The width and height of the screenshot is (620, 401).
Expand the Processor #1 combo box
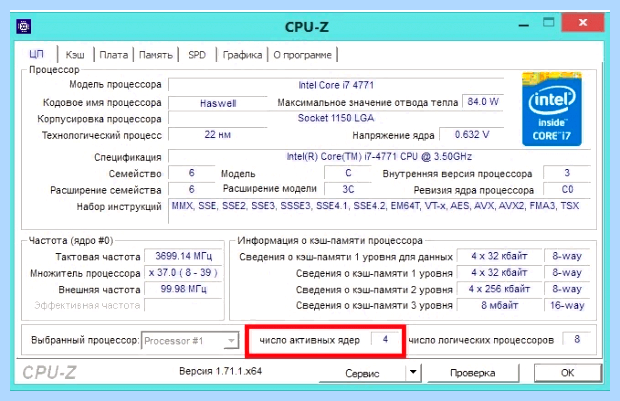[231, 341]
